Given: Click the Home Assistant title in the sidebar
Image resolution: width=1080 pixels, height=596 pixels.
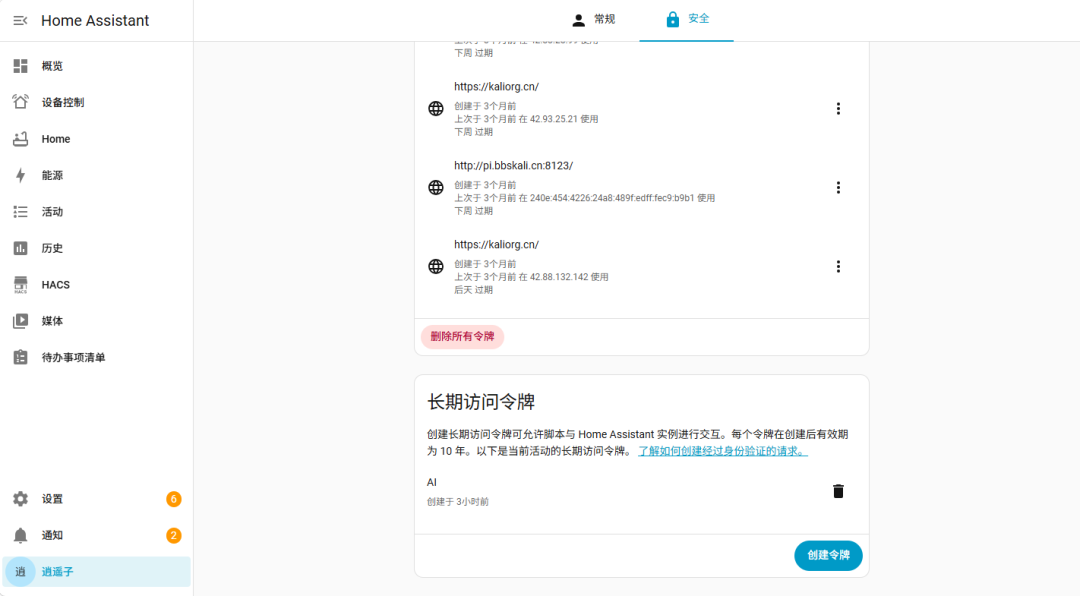Looking at the screenshot, I should [x=95, y=21].
